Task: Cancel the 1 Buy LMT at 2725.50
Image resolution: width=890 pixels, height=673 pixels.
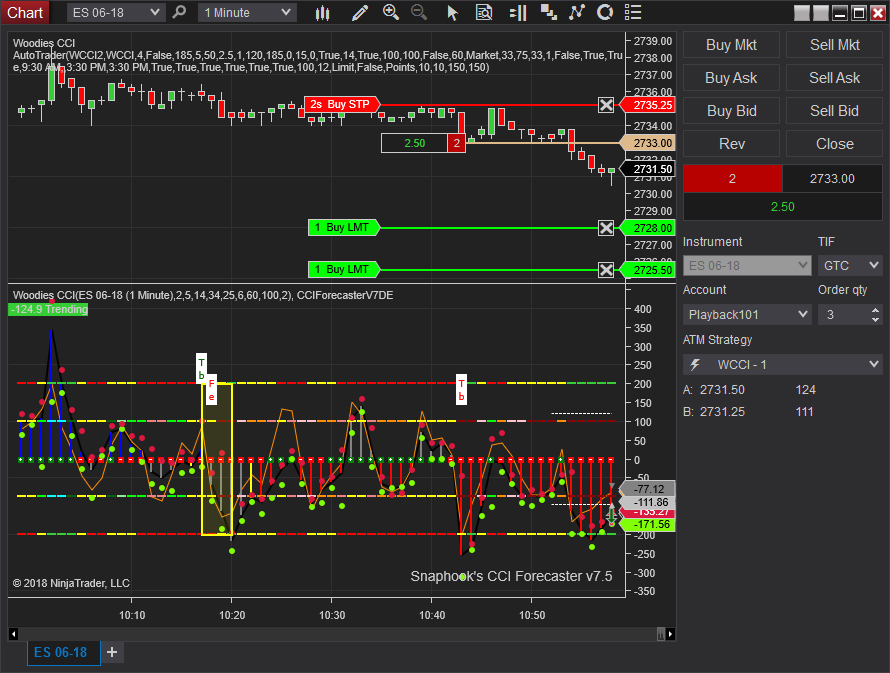Action: pos(606,269)
